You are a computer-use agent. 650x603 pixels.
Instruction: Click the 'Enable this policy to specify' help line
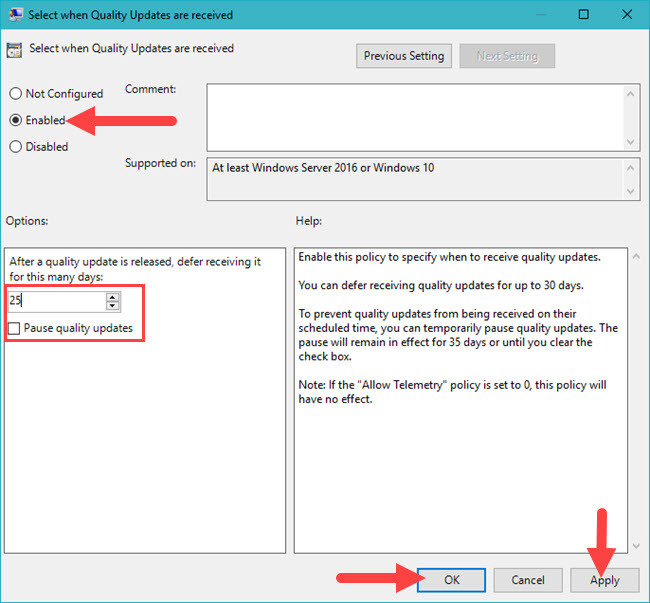pos(449,257)
